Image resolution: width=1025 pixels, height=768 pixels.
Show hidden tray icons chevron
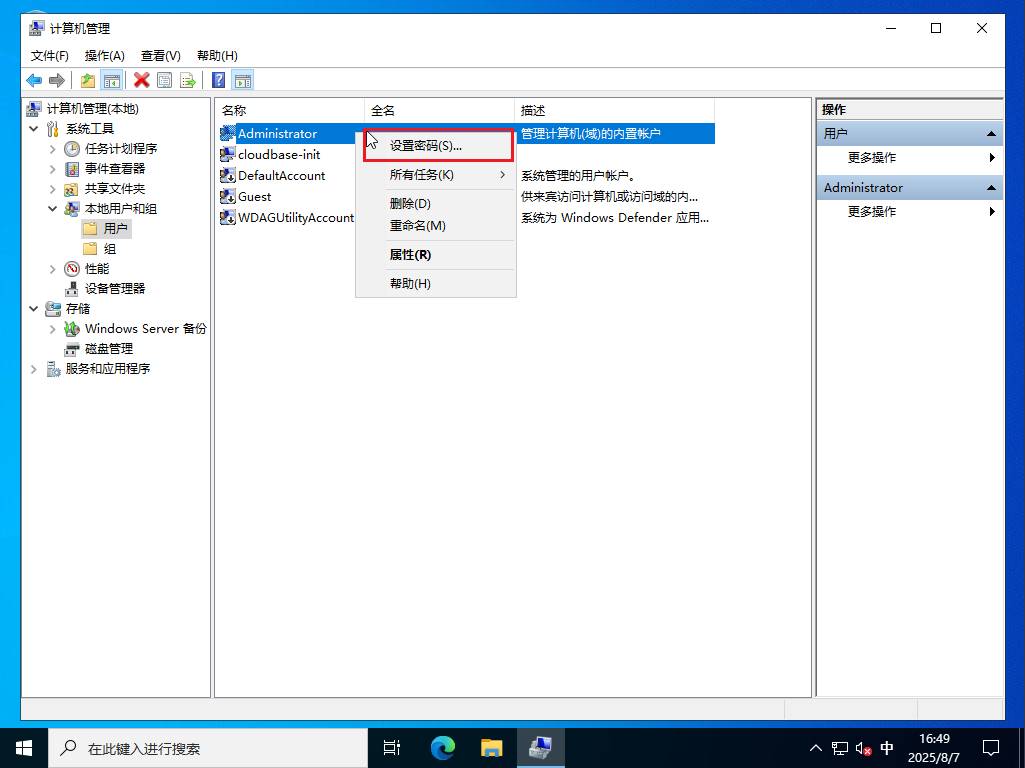tap(816, 748)
